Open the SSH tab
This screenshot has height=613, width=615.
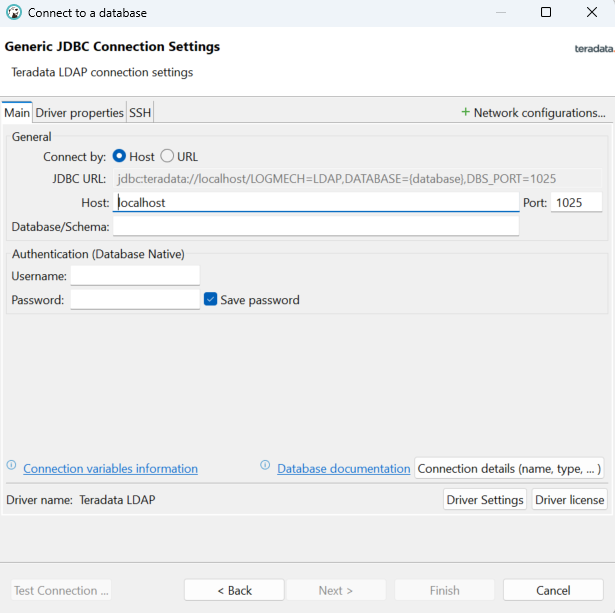click(140, 113)
